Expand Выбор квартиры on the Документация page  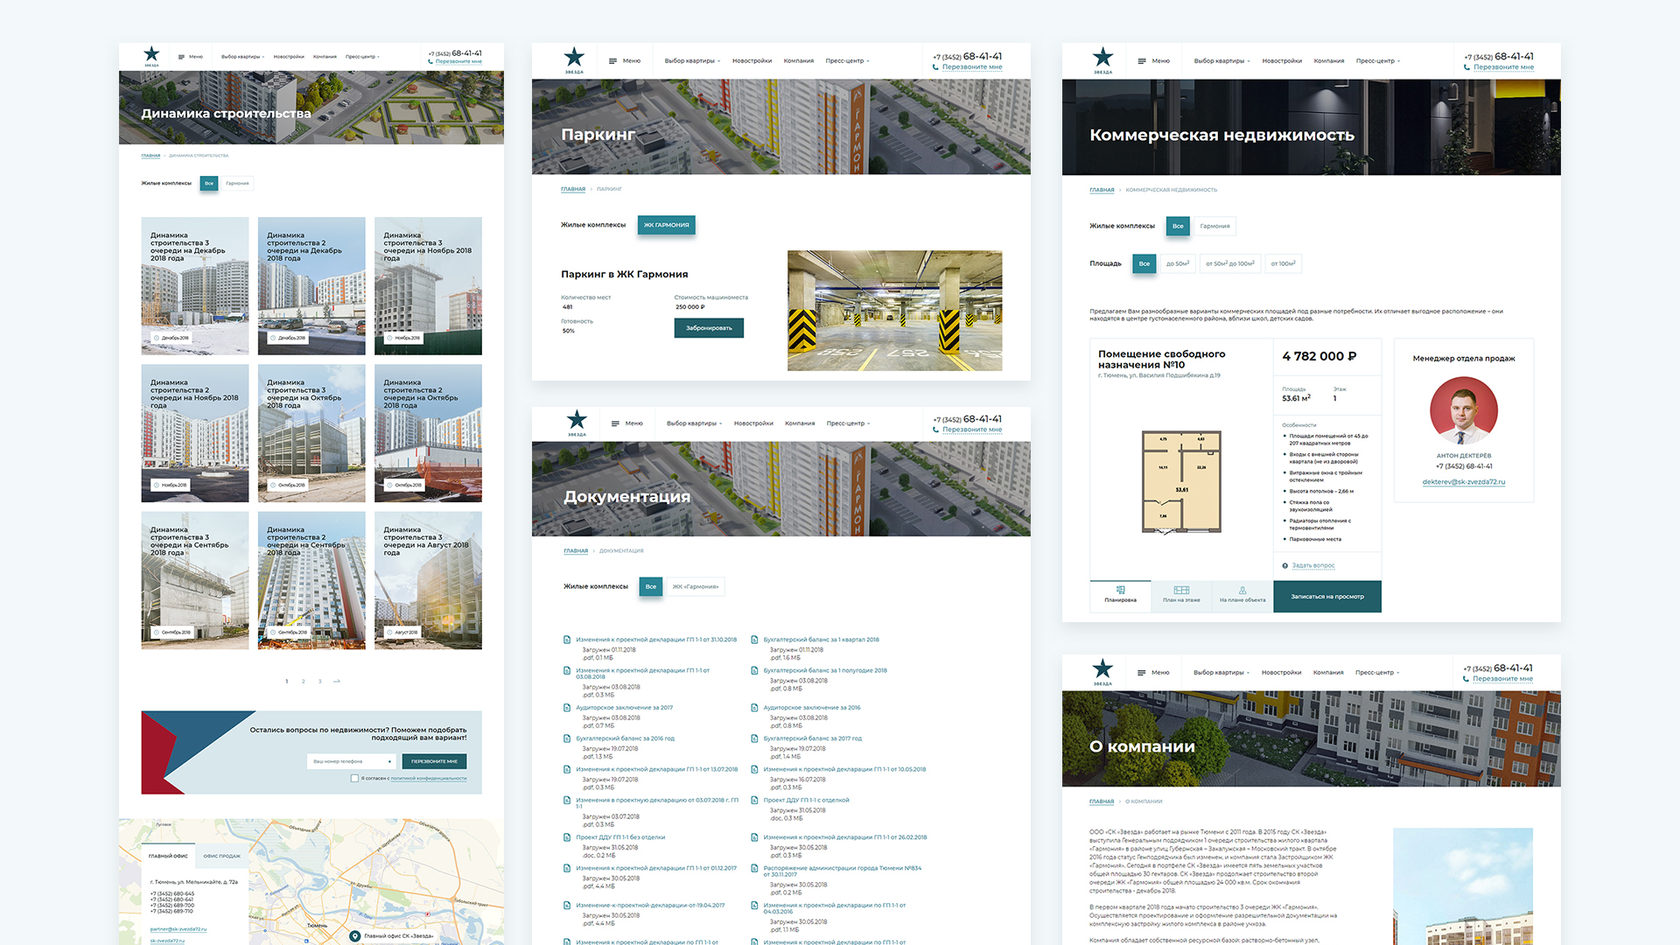(695, 423)
